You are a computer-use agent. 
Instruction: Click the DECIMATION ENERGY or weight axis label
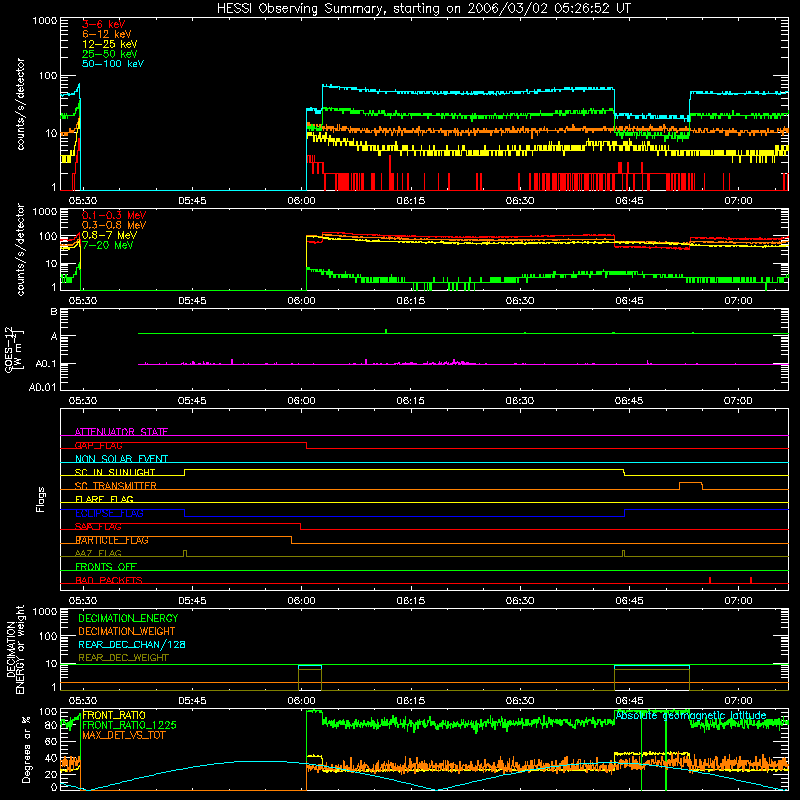pyautogui.click(x=15, y=649)
